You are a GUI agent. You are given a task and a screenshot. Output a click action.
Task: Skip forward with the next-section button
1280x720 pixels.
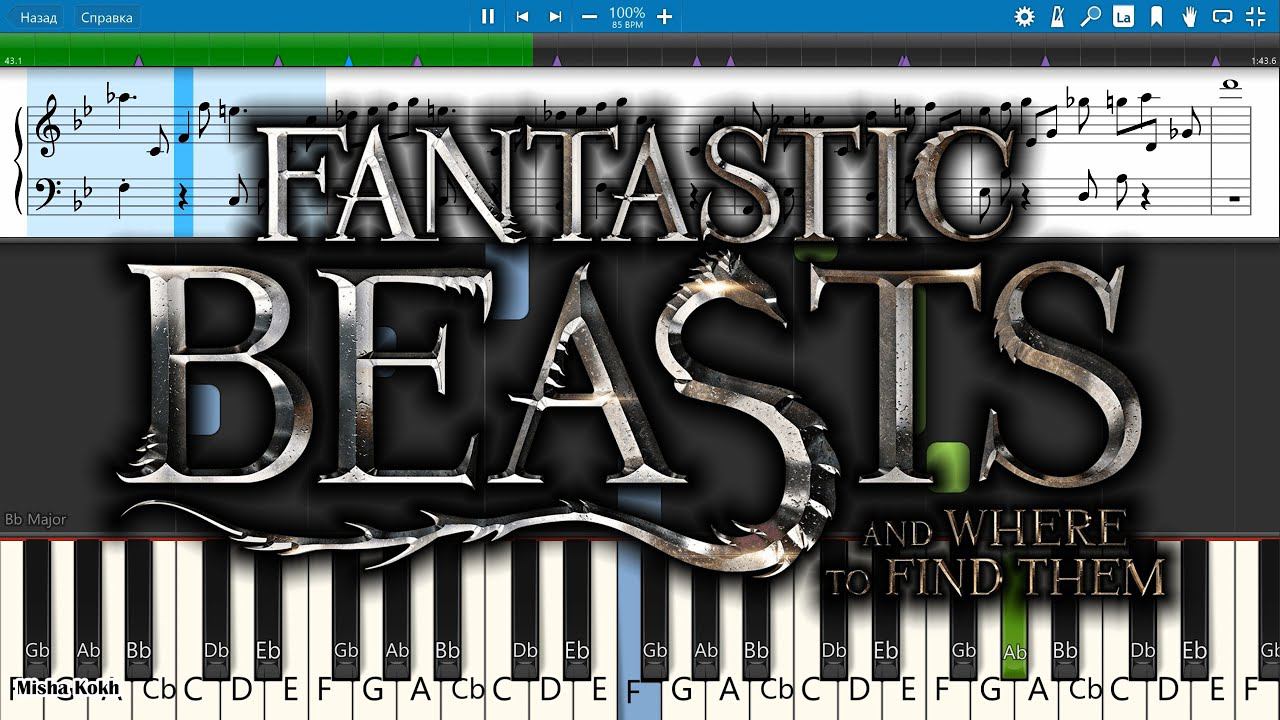[555, 16]
